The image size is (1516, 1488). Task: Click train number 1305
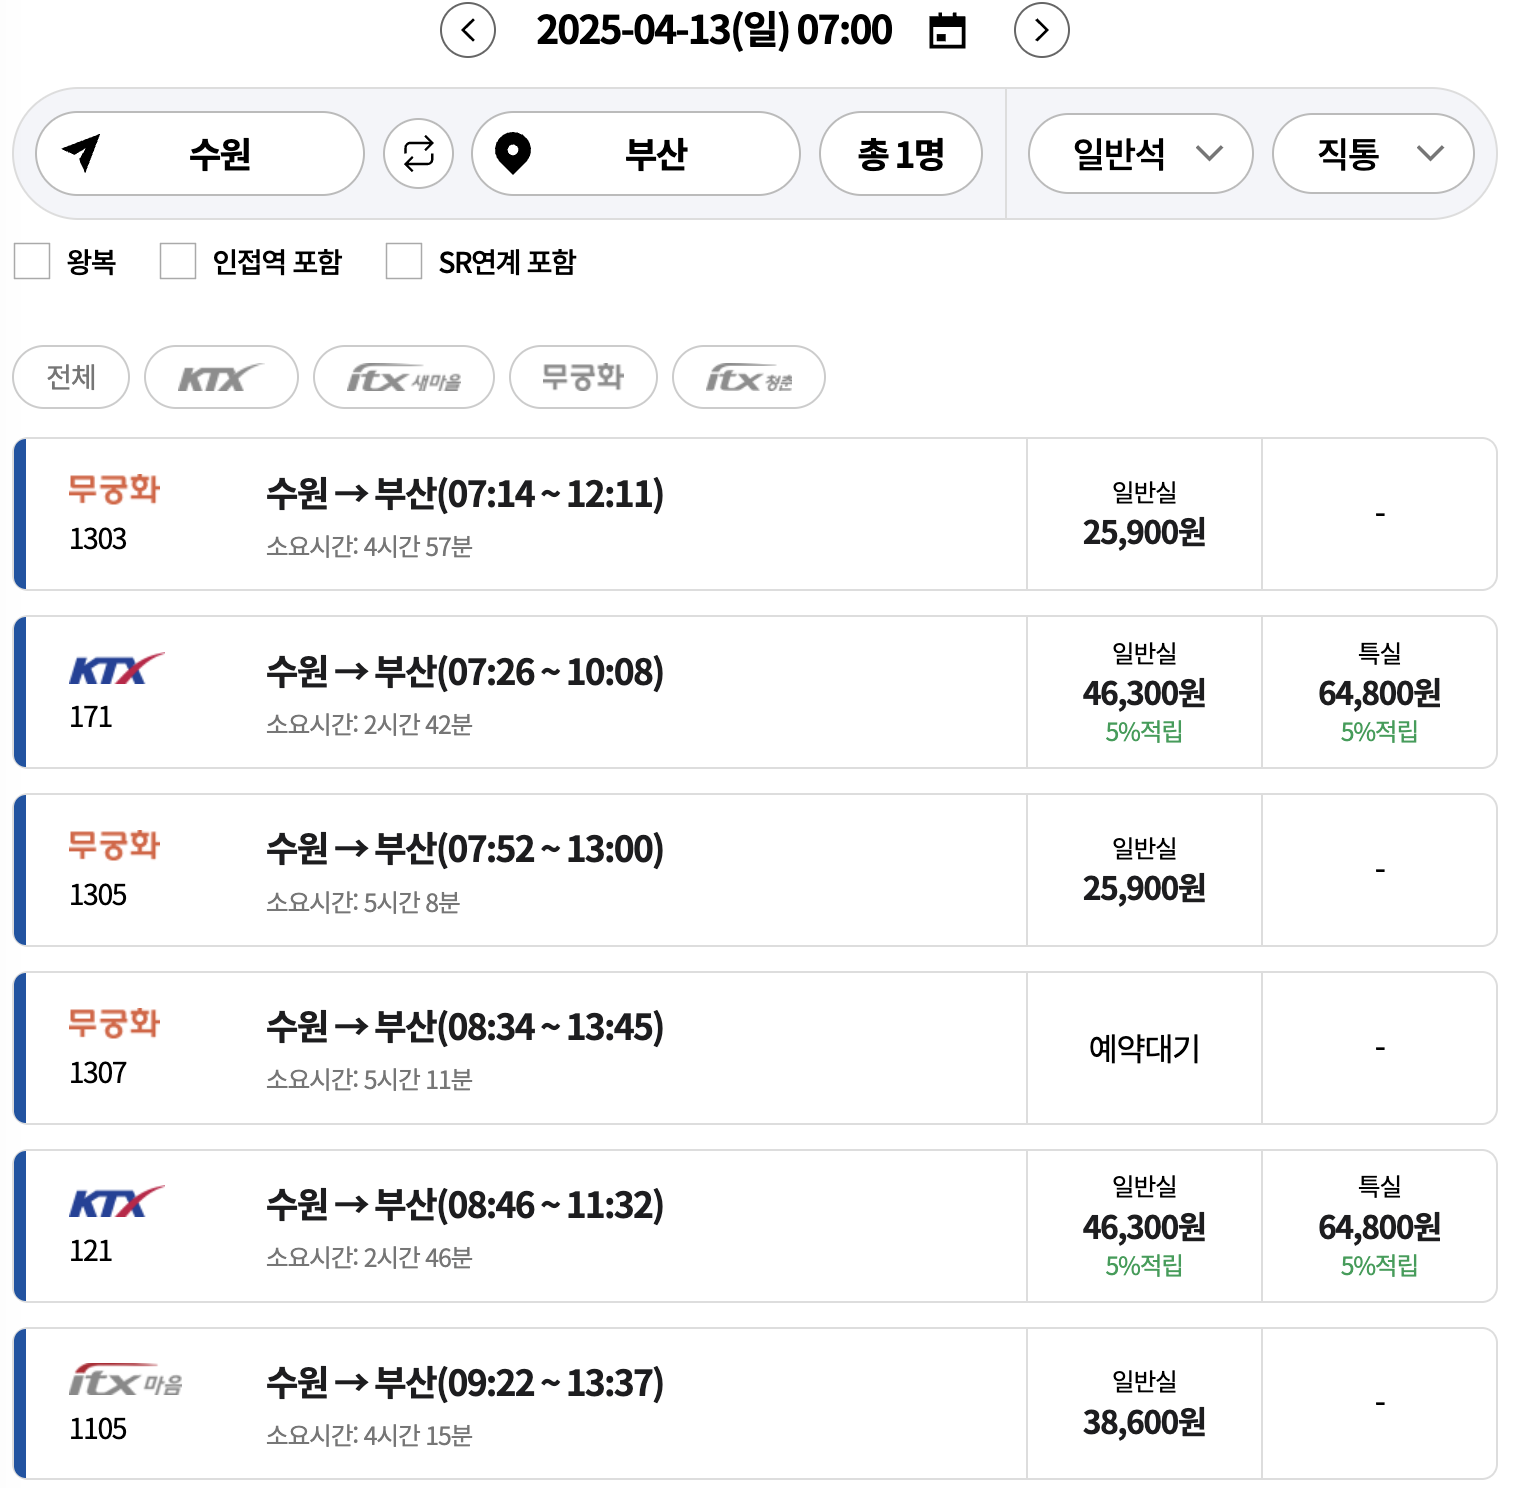(98, 895)
